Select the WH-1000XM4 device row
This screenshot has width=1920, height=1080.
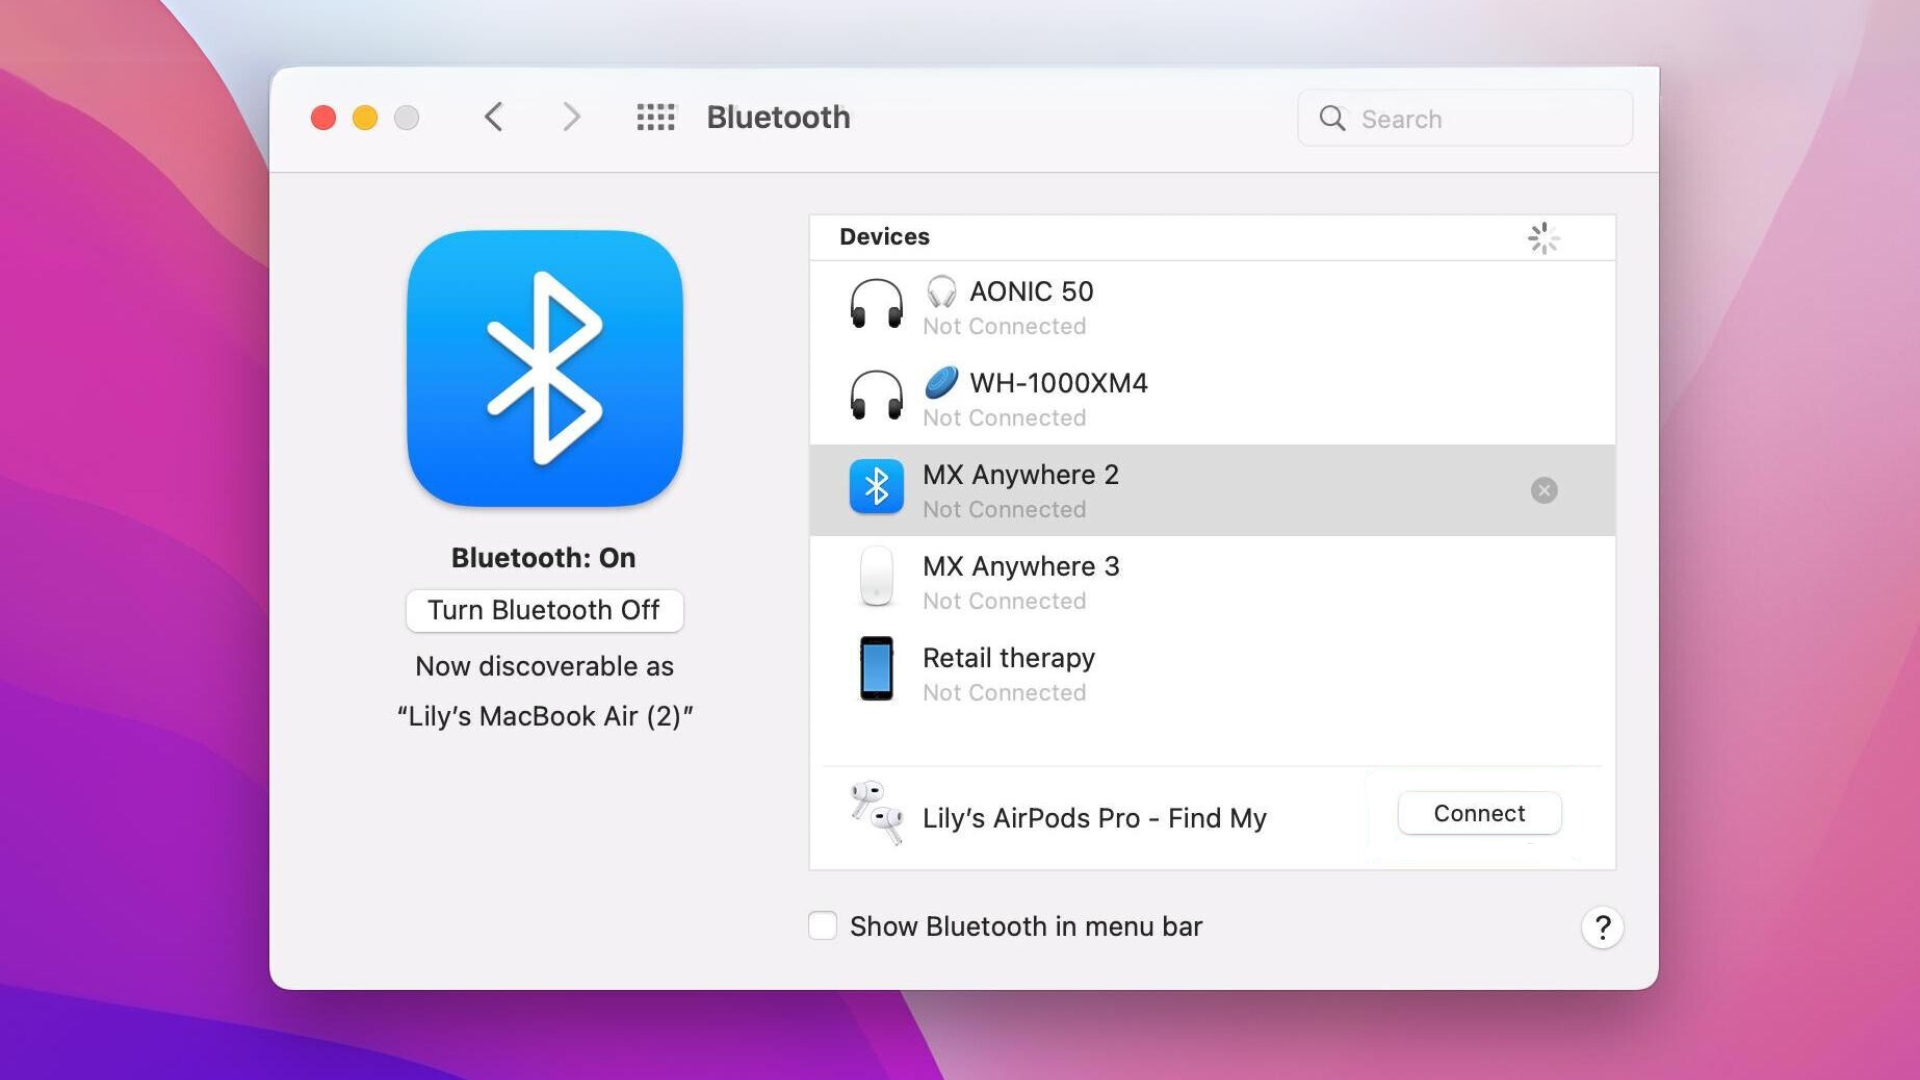[x=1212, y=398]
